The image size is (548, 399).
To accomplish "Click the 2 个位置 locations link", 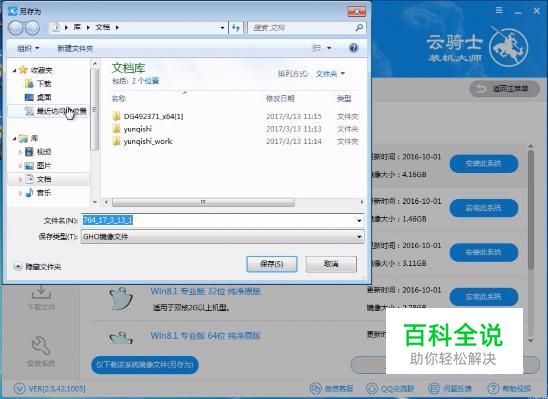I will 145,81.
